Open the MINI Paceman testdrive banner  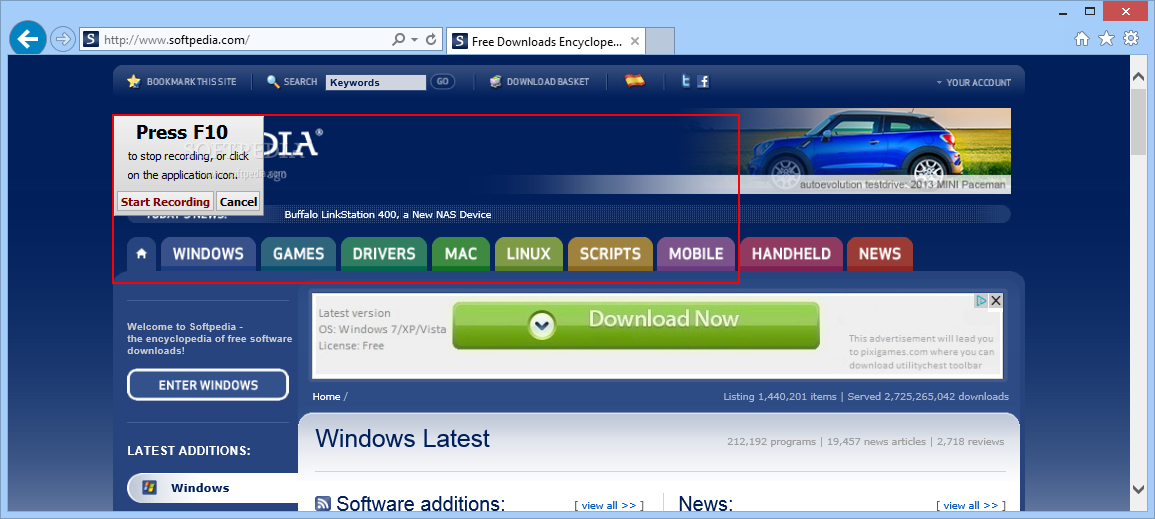point(875,151)
